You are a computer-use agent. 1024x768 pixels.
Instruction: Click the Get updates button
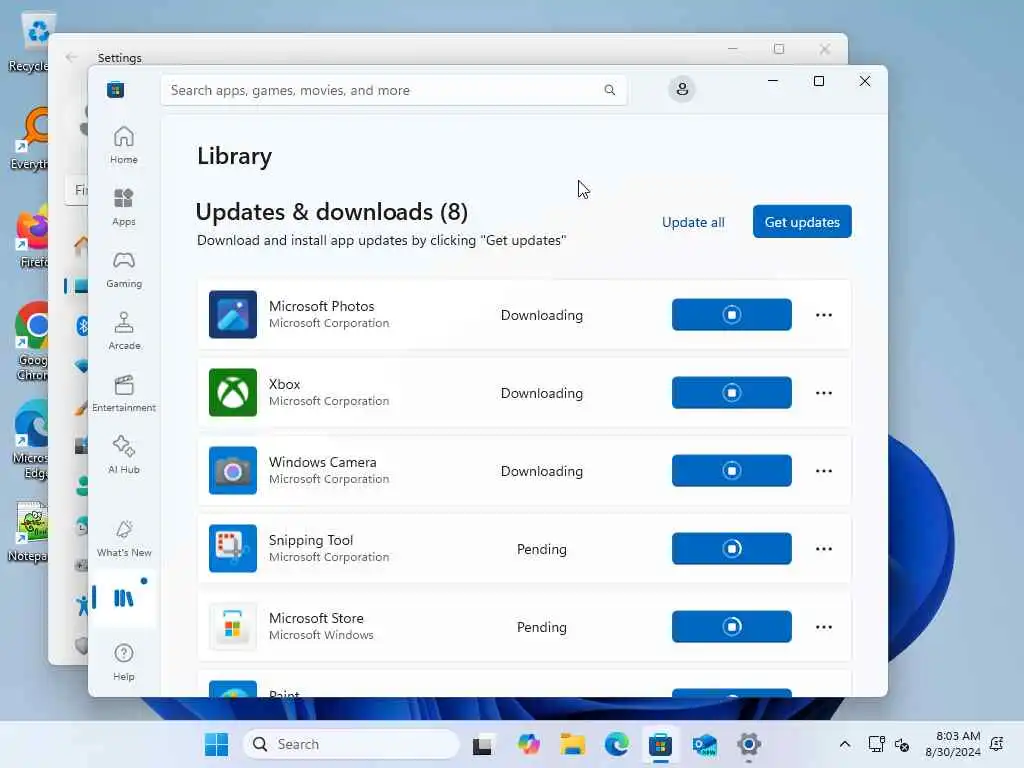tap(802, 221)
